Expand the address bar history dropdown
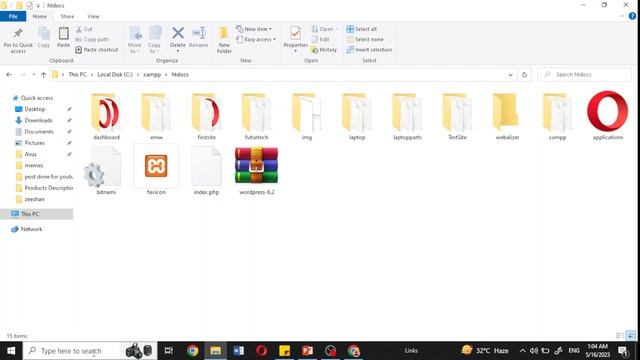Viewport: 640px width, 360px height. tap(510, 75)
